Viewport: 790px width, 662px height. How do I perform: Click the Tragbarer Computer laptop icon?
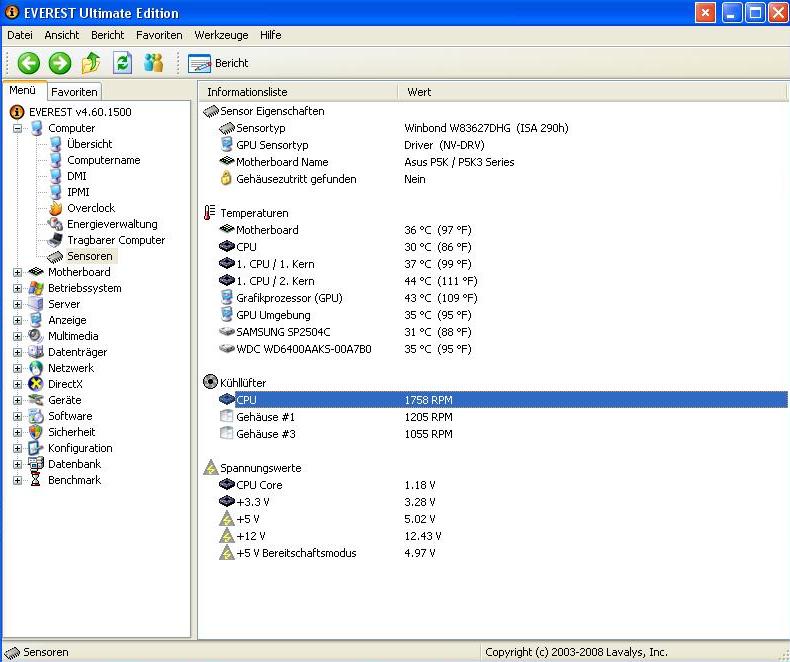point(55,240)
